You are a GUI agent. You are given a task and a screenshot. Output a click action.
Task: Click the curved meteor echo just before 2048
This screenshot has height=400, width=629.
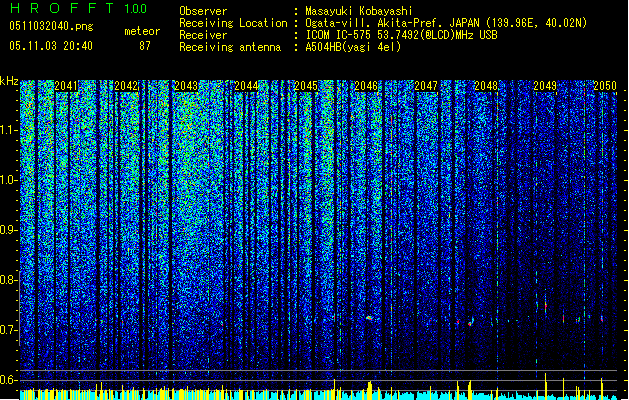click(x=471, y=322)
